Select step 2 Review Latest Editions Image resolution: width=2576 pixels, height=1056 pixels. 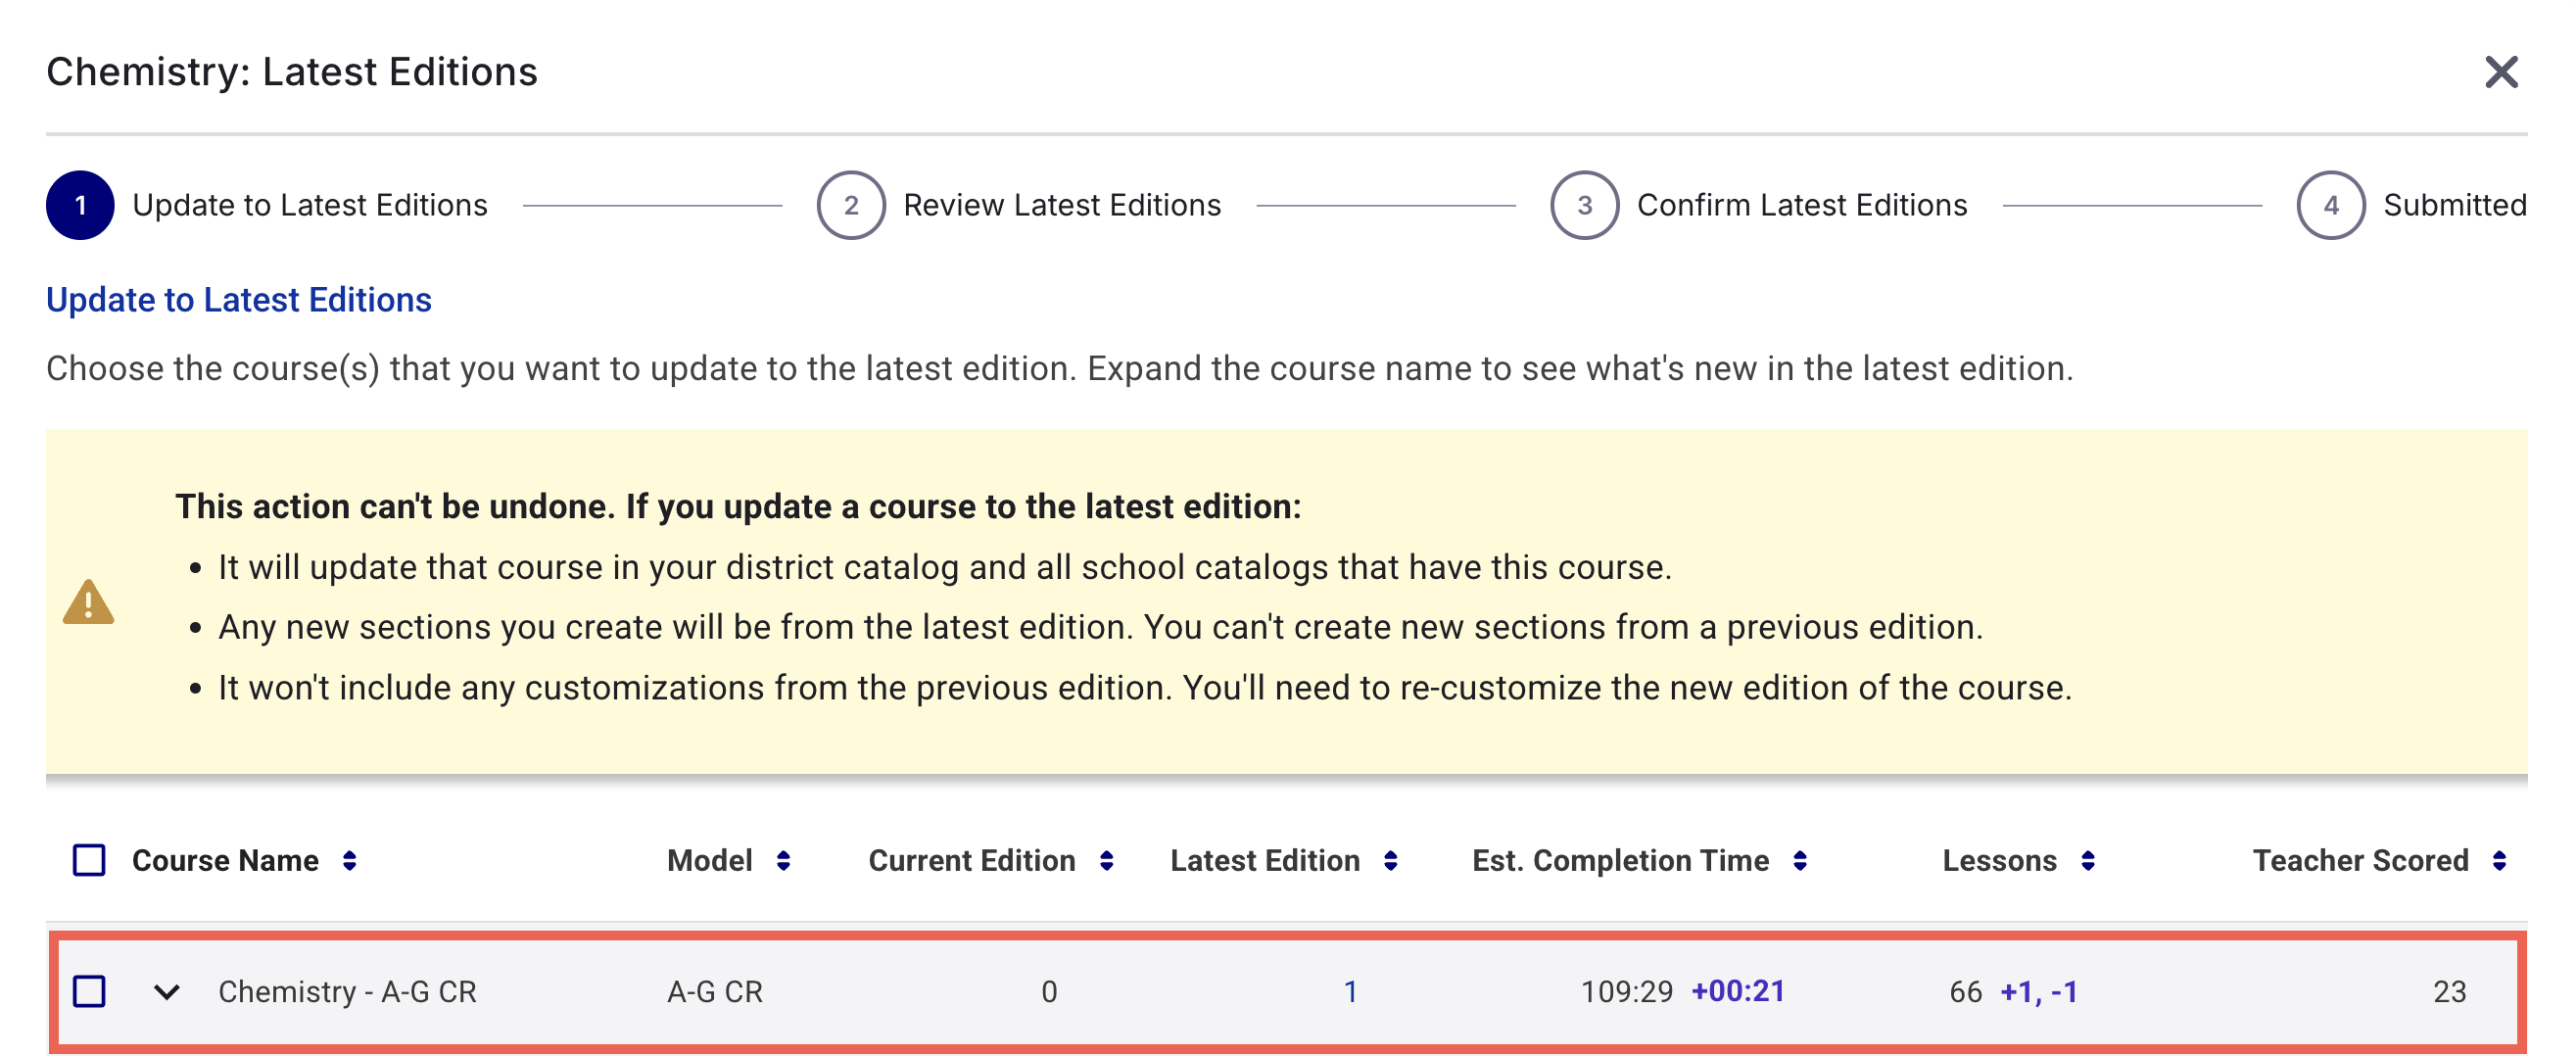(851, 206)
